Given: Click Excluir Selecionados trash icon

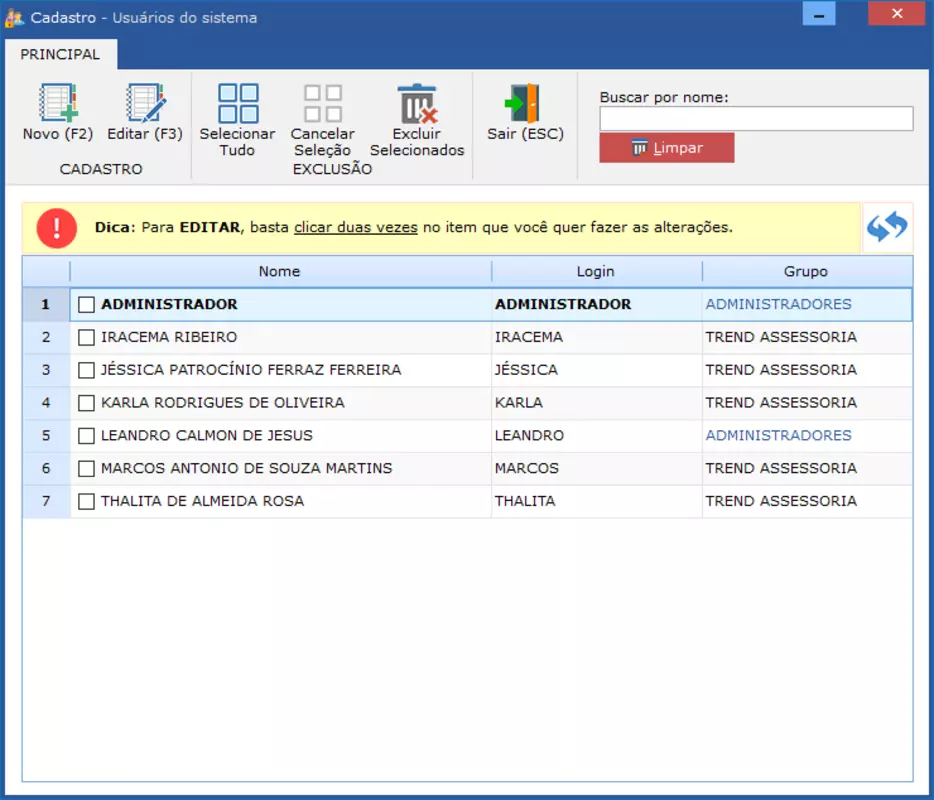Looking at the screenshot, I should 417,102.
